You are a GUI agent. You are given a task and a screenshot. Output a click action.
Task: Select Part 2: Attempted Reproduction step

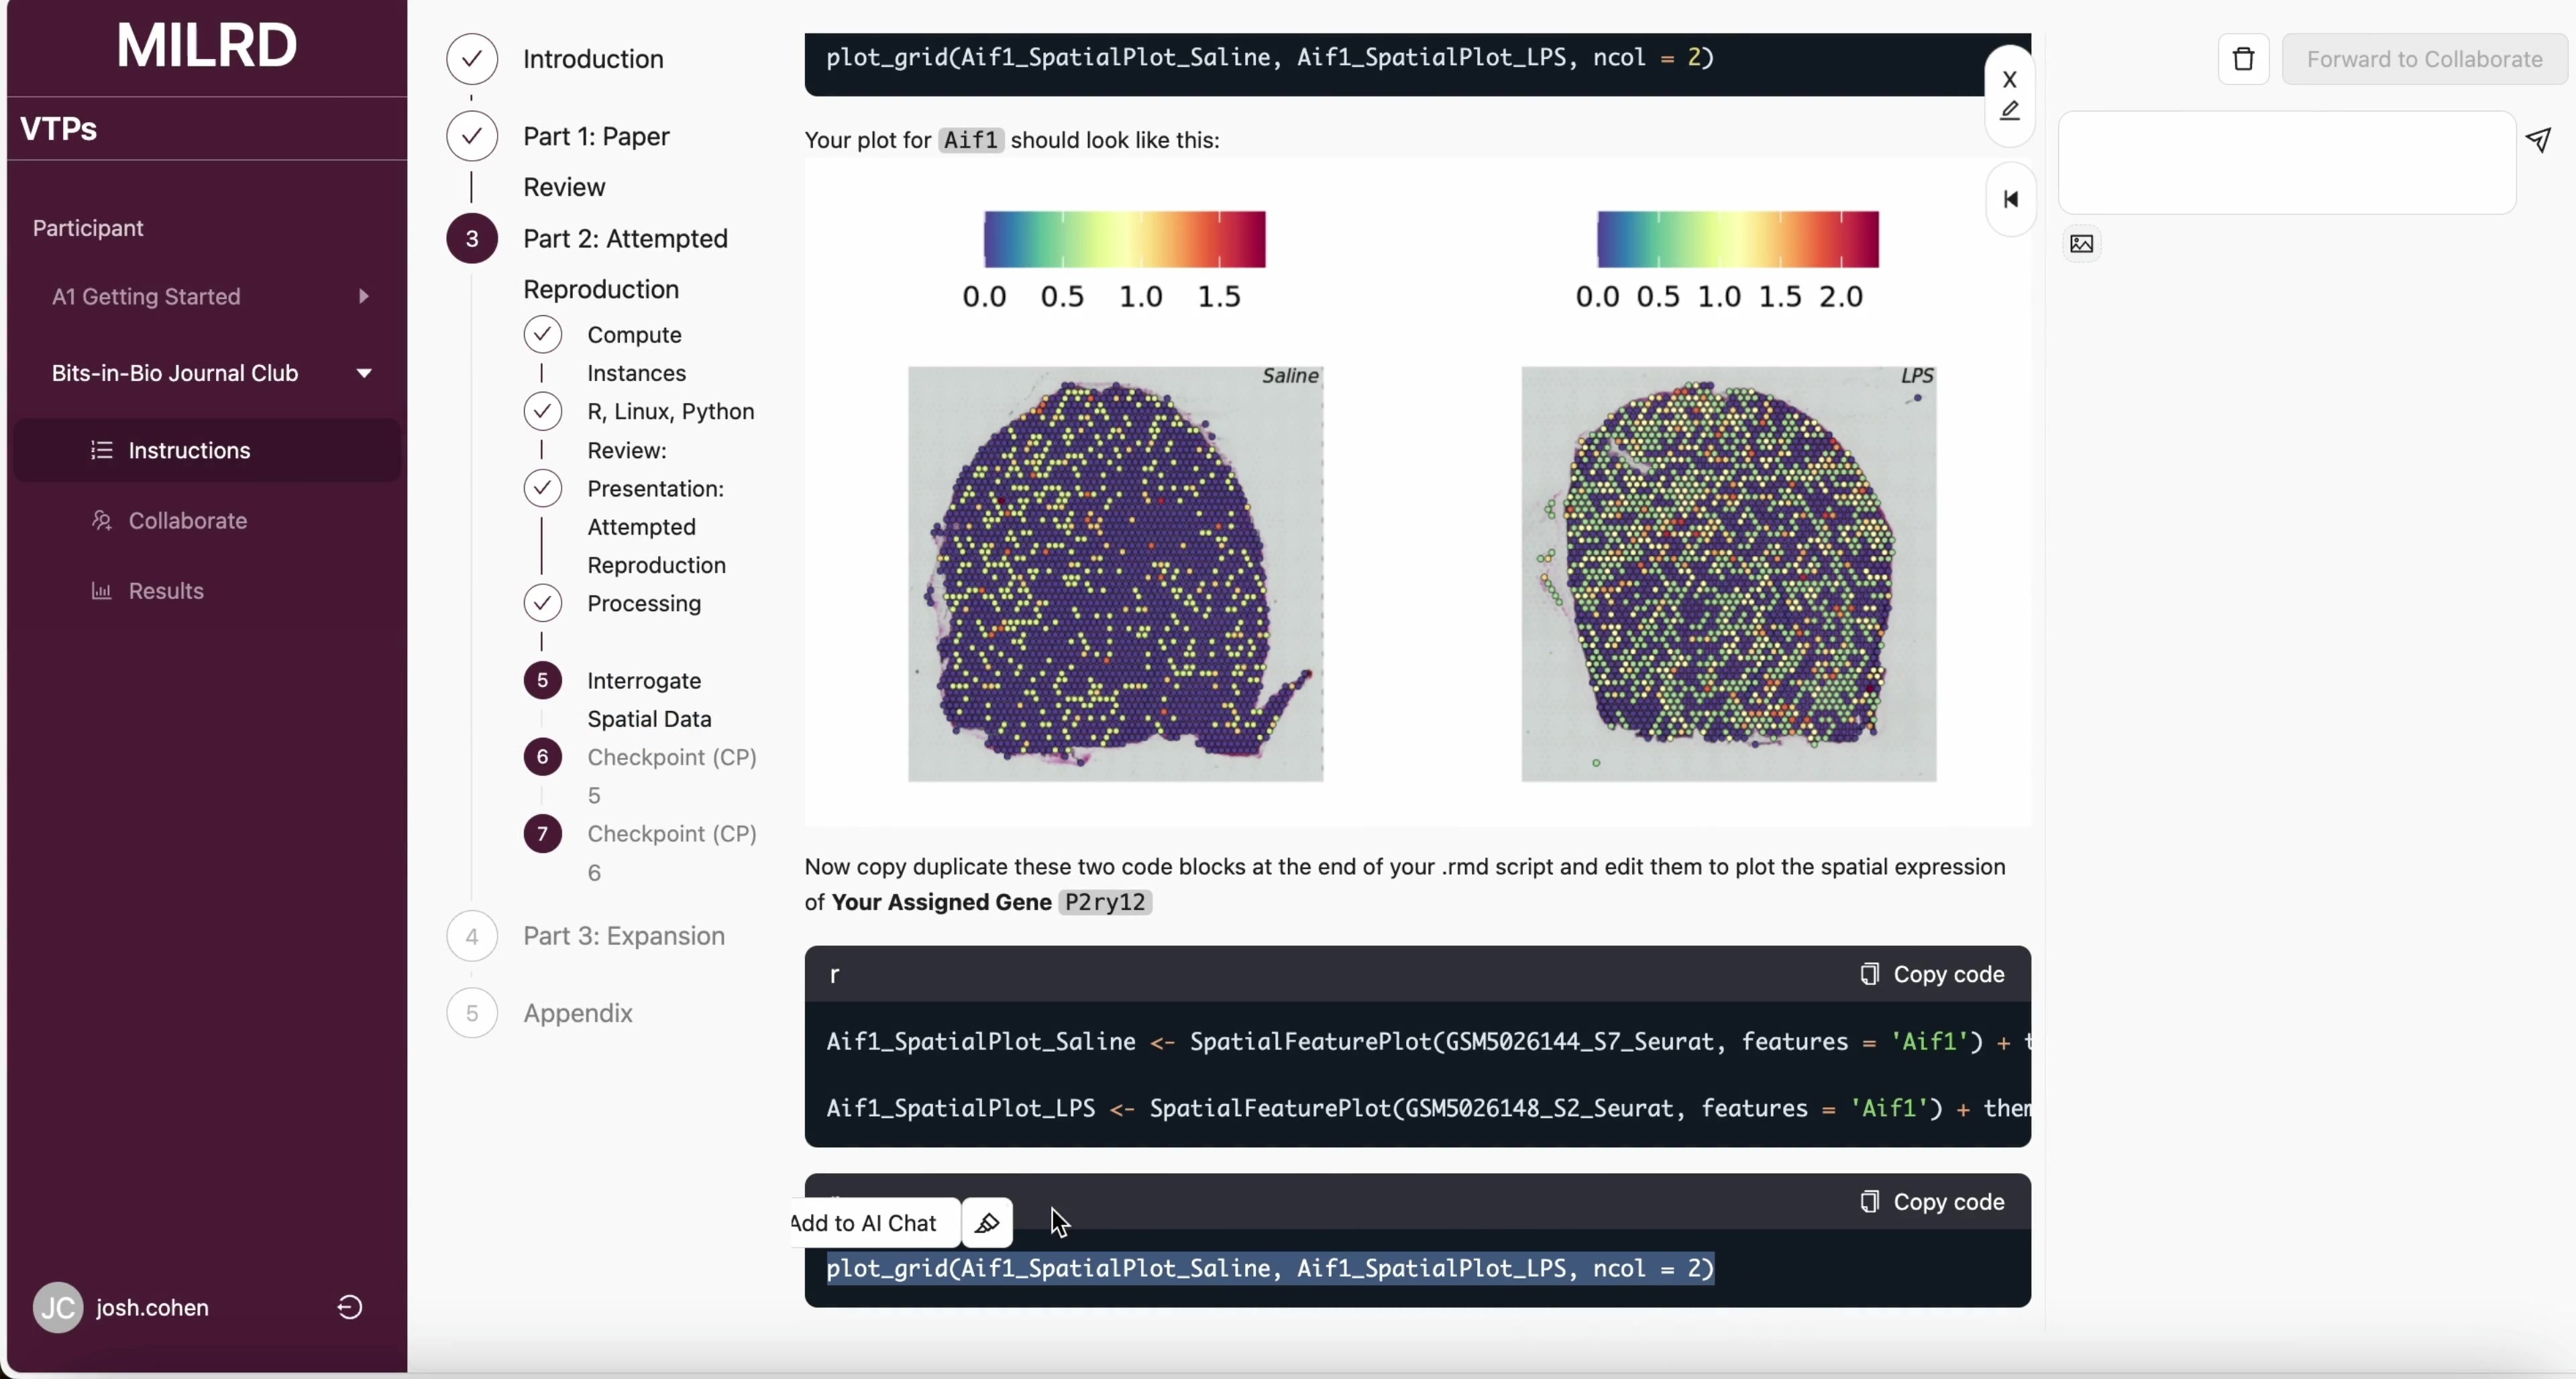pos(625,263)
